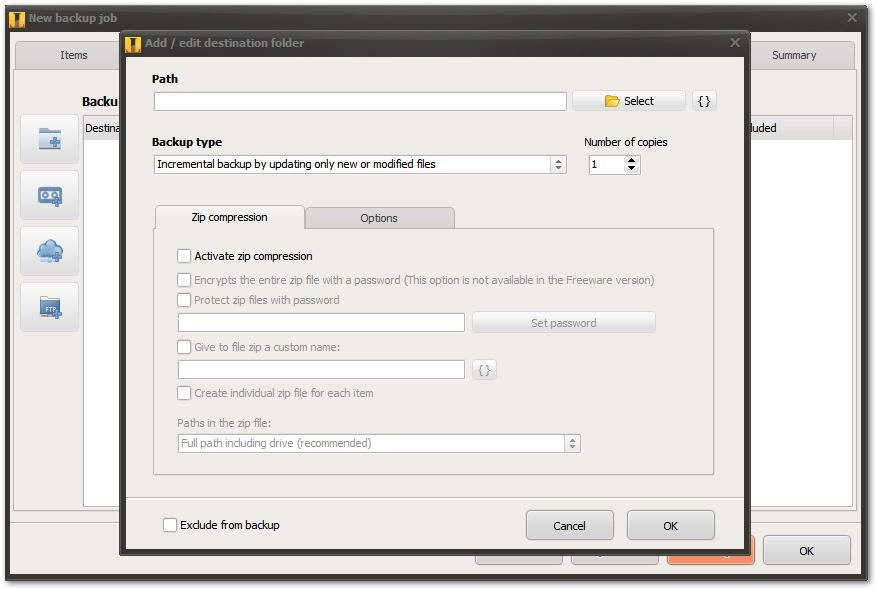The image size is (877, 590).
Task: Click the add folder destination icon
Action: pos(50,139)
